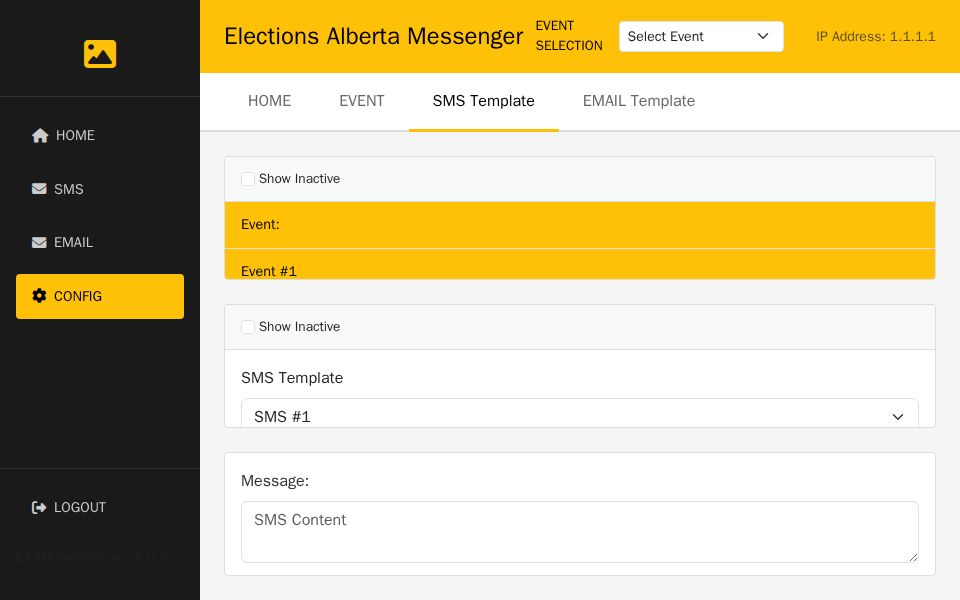Click the LOGOUT entry in the sidebar
The width and height of the screenshot is (960, 600).
pyautogui.click(x=80, y=507)
